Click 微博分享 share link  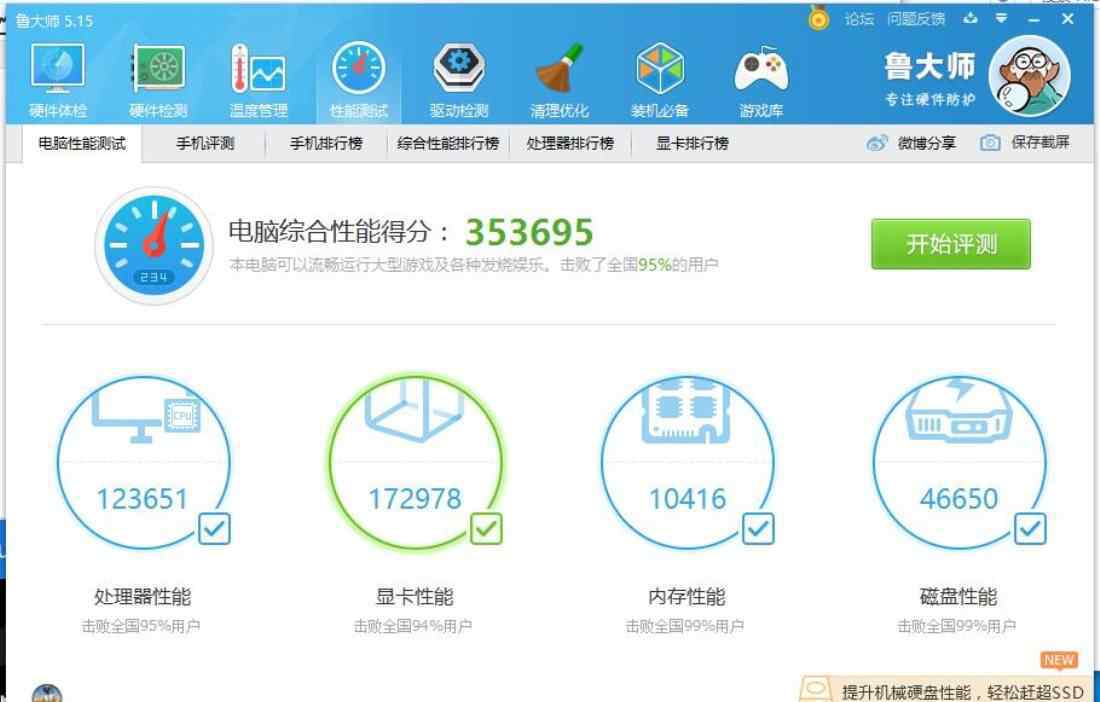[x=927, y=143]
